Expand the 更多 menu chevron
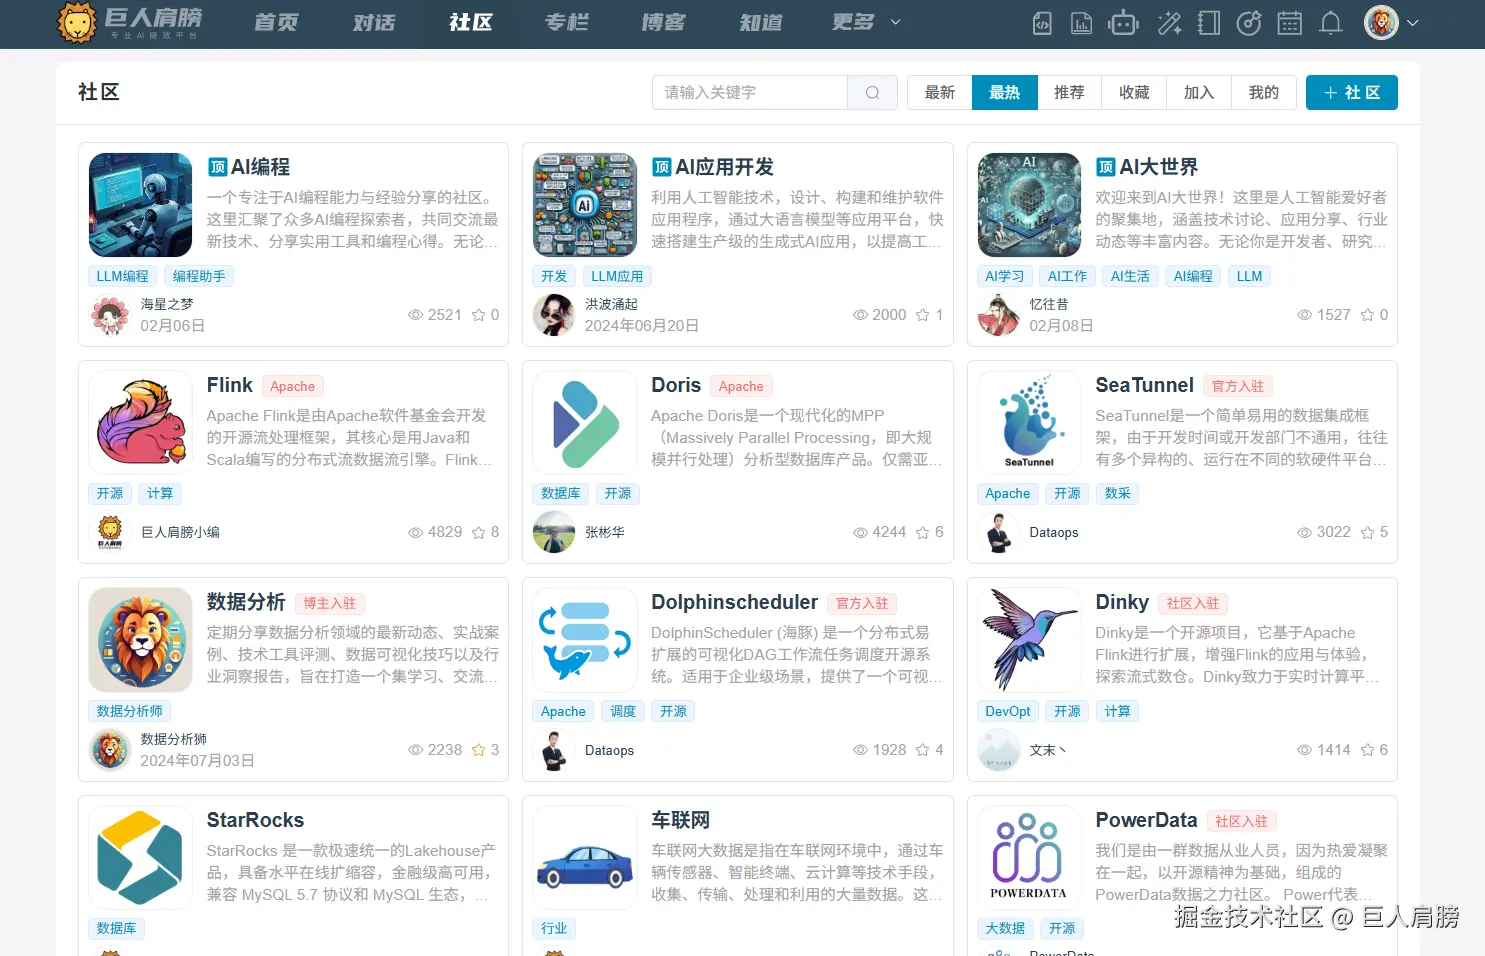1485x956 pixels. click(895, 22)
